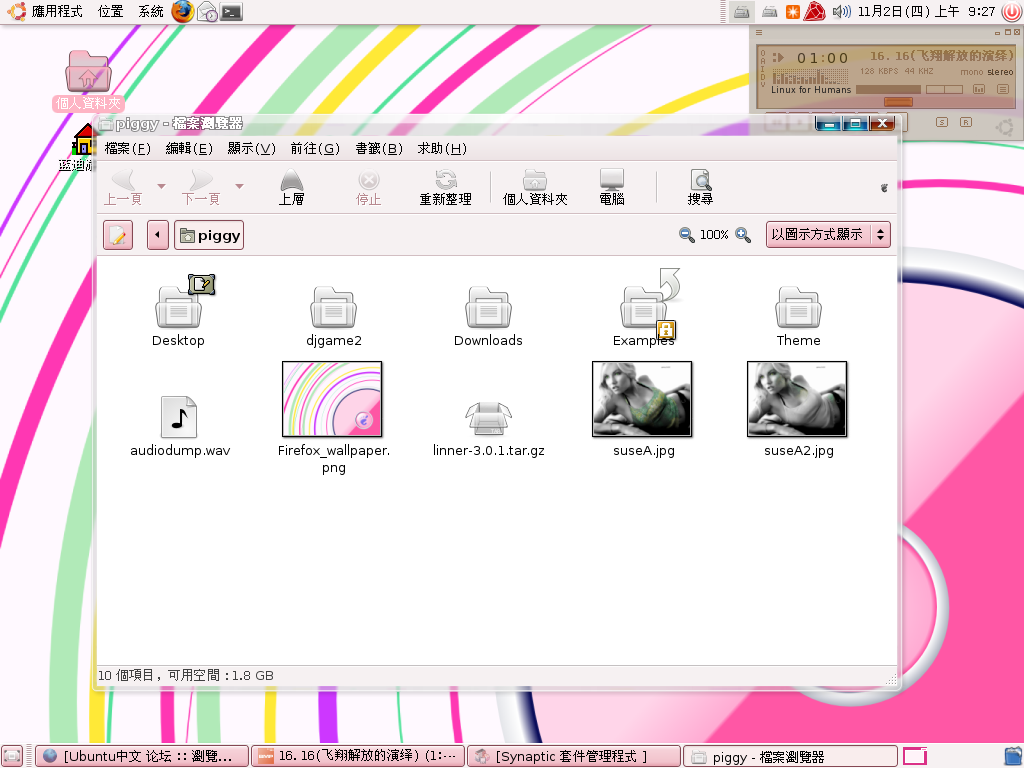Toggle the media player equalizer button
Screen dimensions: 1024x768
click(979, 89)
